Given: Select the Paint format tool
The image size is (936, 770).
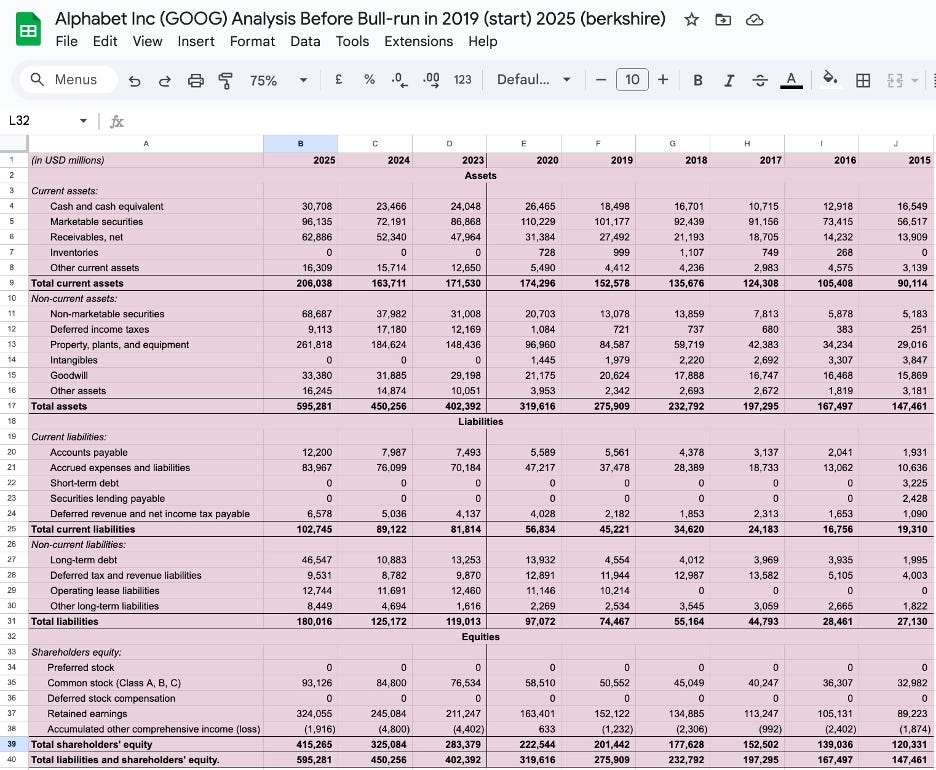Looking at the screenshot, I should click(226, 80).
